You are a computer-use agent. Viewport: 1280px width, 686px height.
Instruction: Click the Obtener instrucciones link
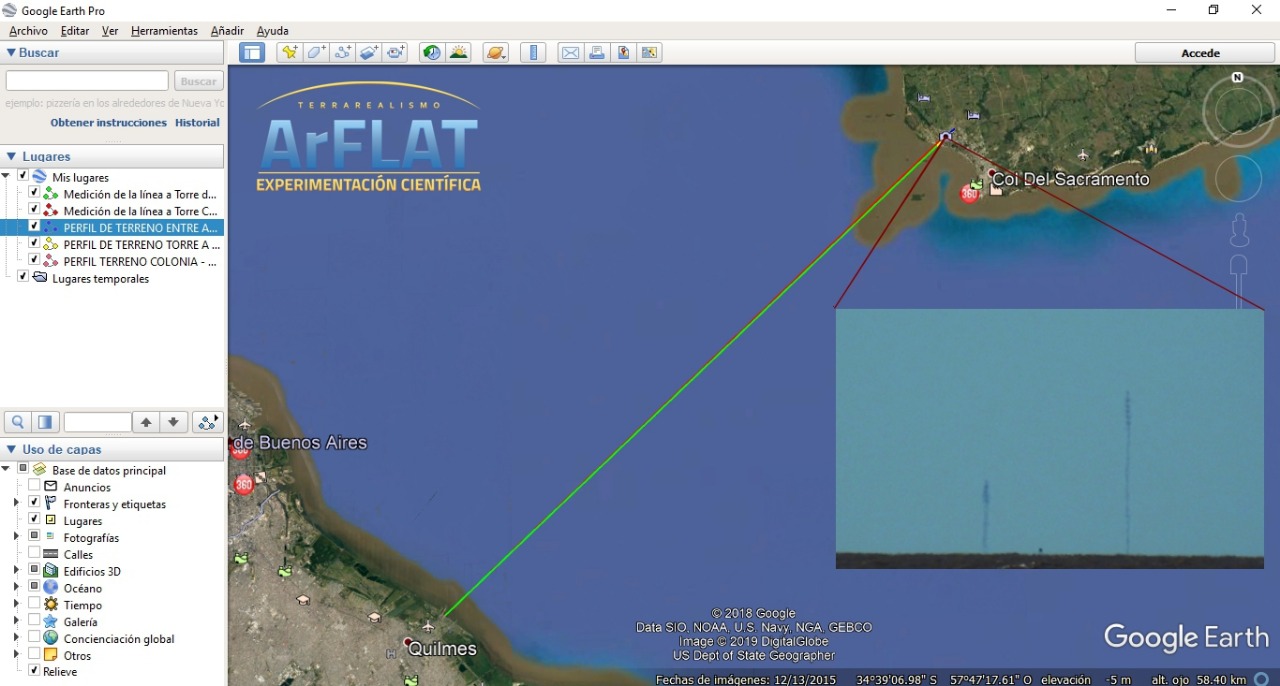click(108, 122)
